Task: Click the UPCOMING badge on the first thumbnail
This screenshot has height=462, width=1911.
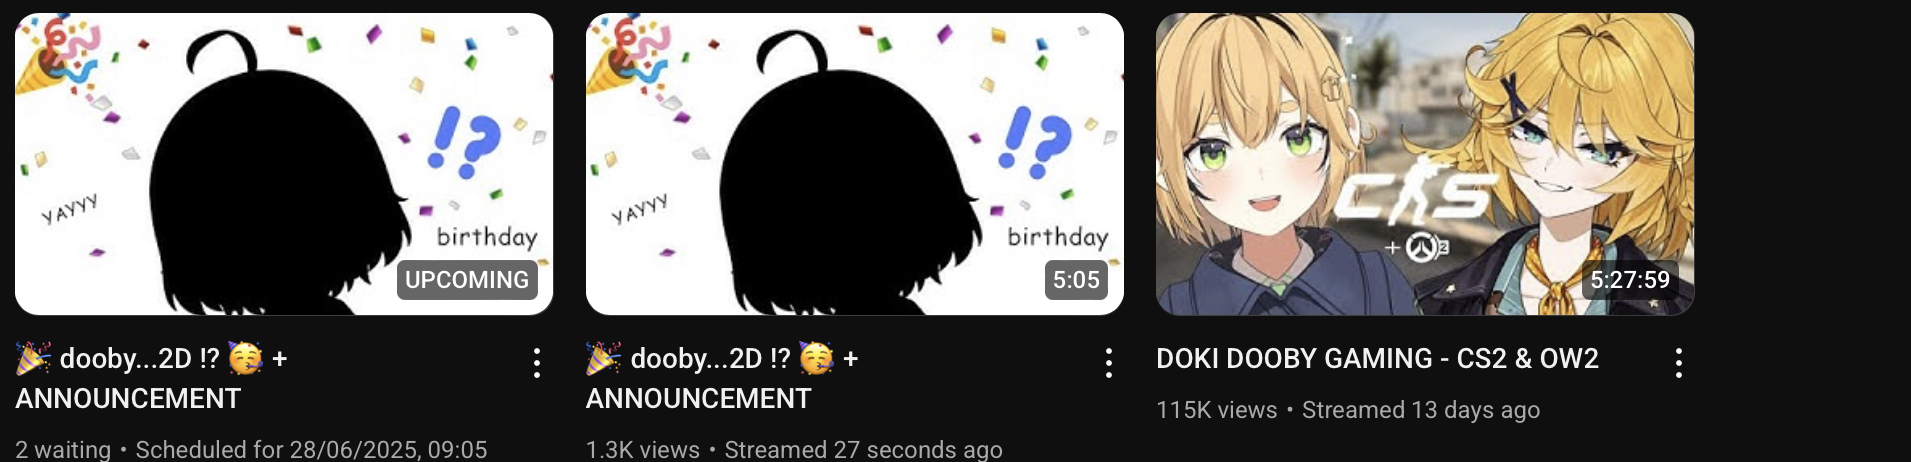Action: [467, 280]
